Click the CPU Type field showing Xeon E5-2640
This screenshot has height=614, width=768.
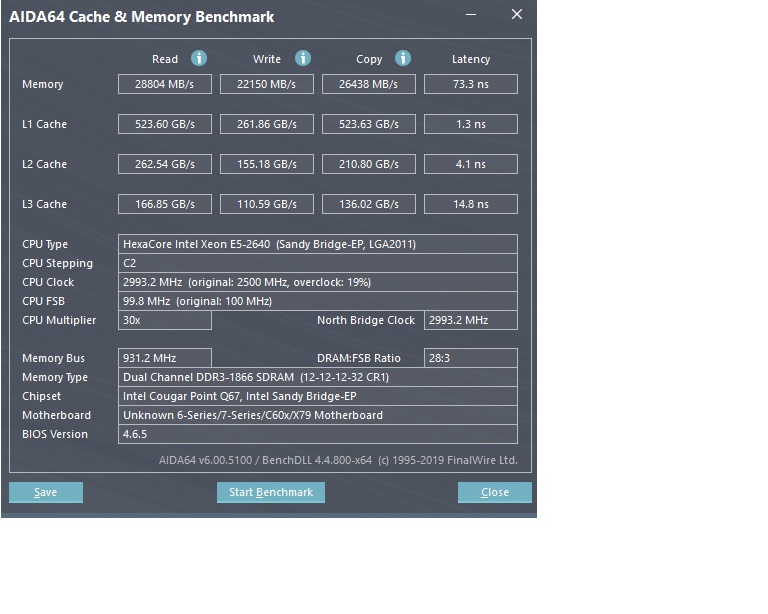tap(317, 244)
